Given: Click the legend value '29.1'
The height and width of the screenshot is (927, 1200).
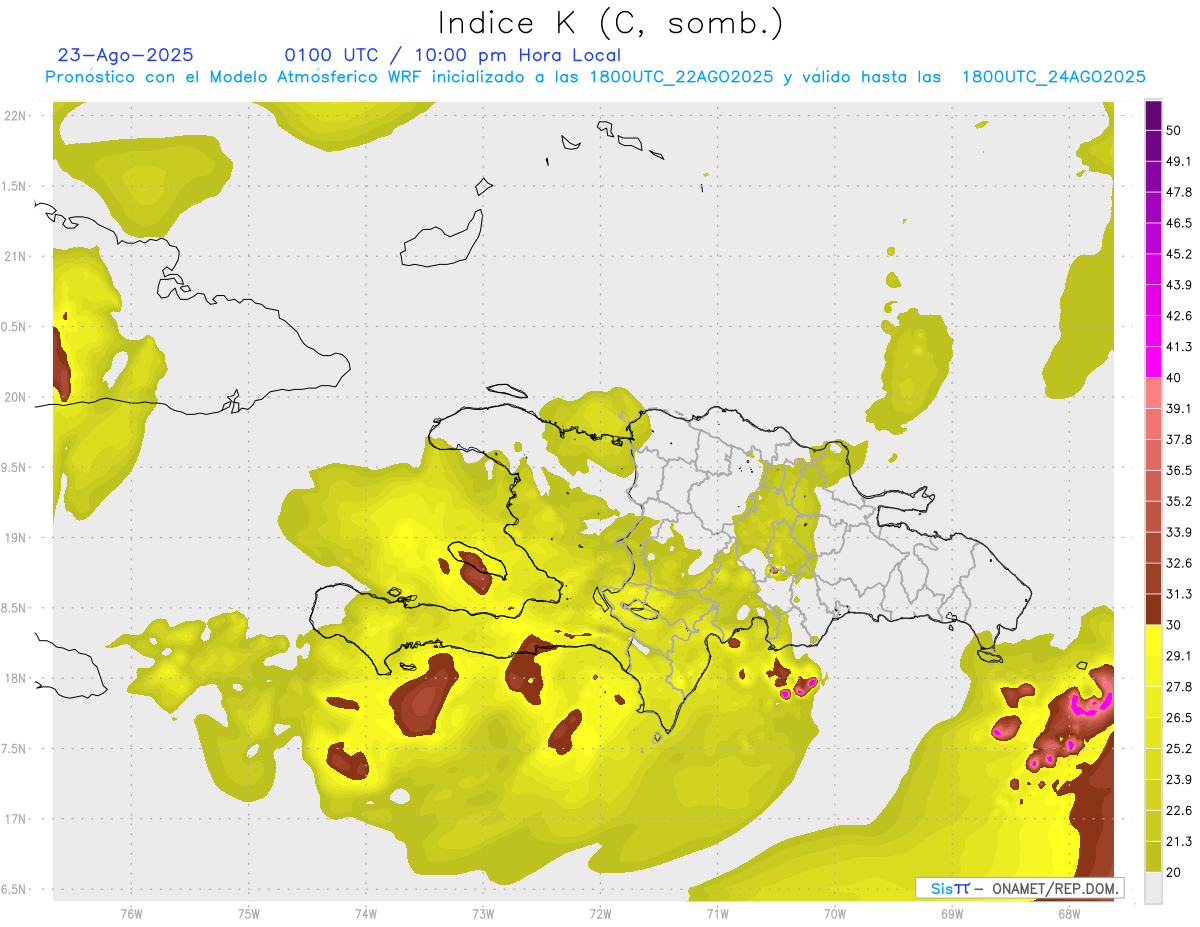Looking at the screenshot, I should pos(1179,656).
